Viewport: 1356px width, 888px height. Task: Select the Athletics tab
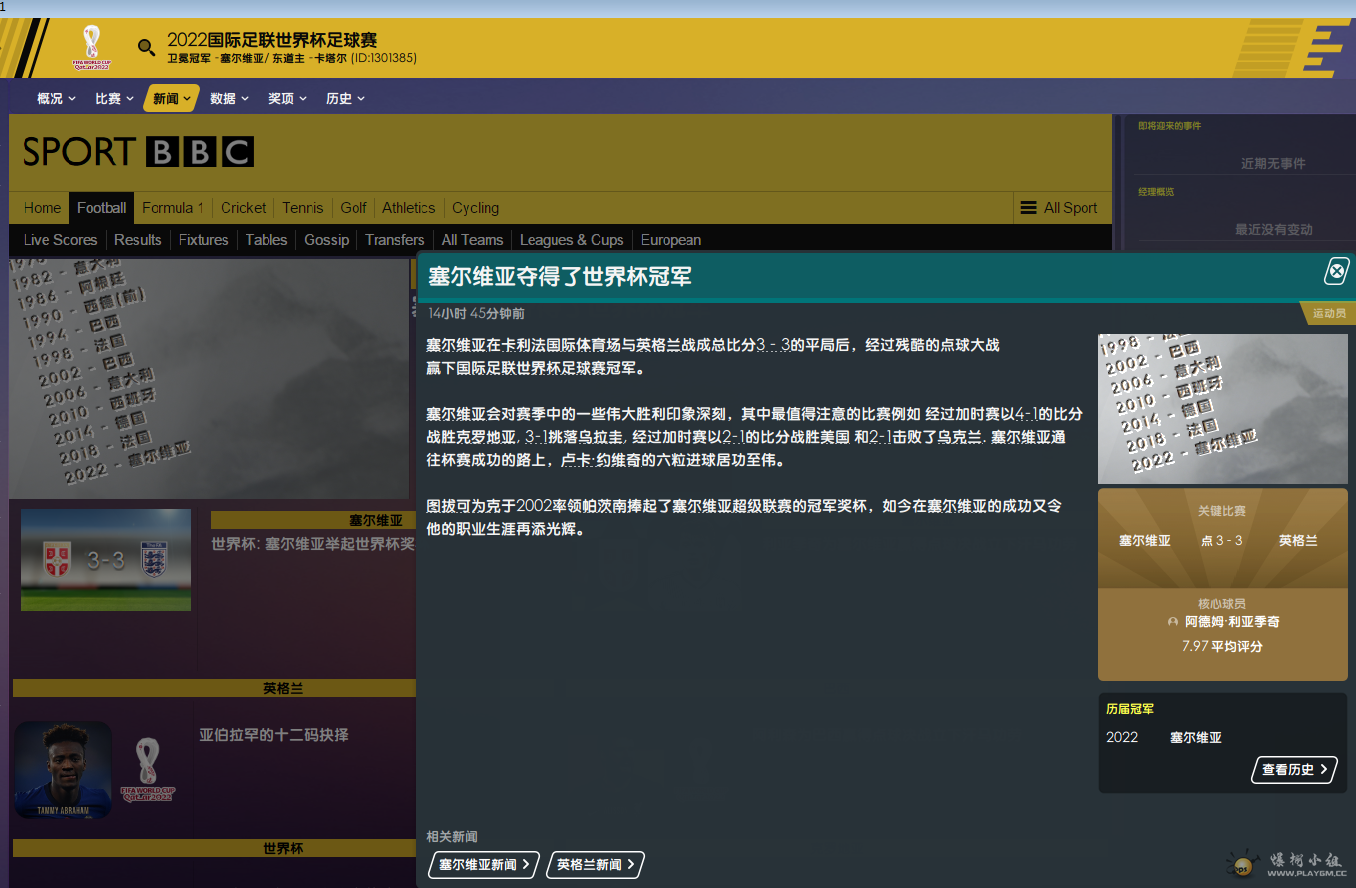(409, 208)
